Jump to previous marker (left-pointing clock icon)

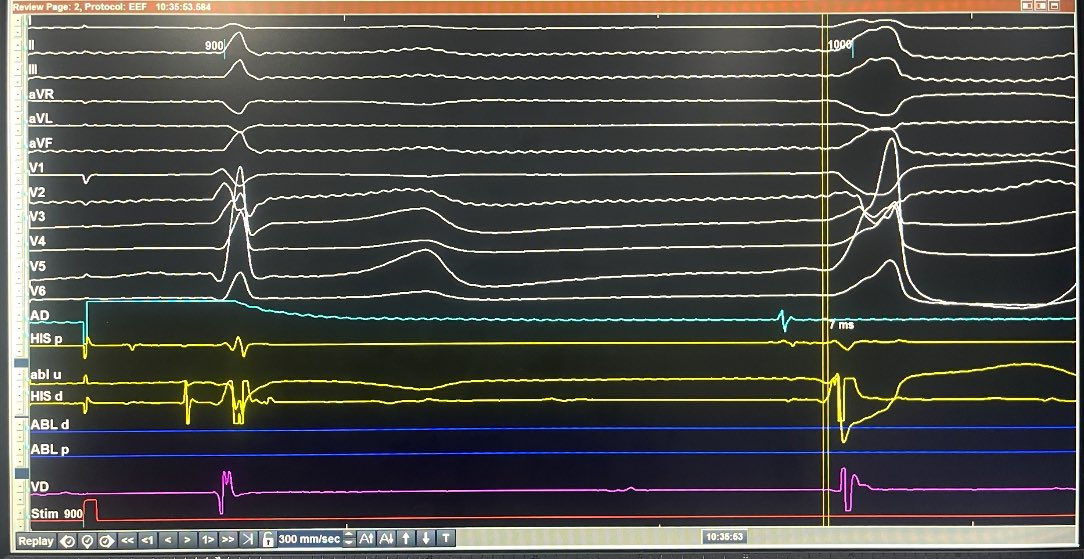68,540
